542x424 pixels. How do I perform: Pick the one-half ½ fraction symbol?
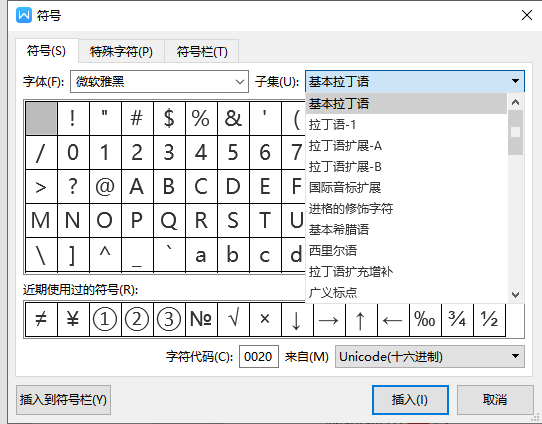(489, 319)
